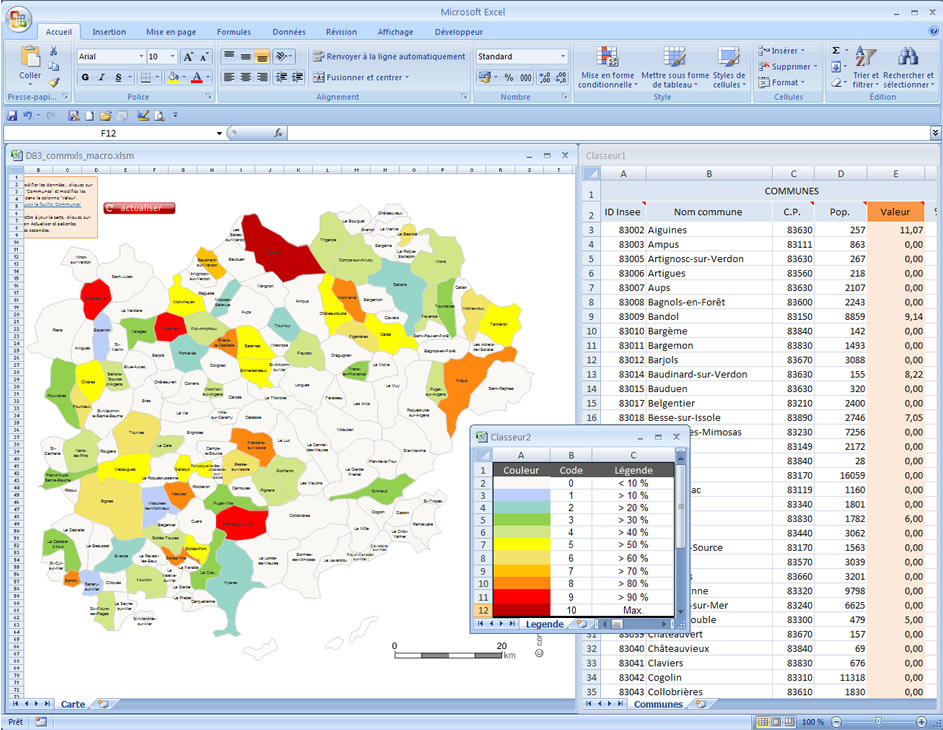Image resolution: width=943 pixels, height=730 pixels.
Task: Expand Fusionner et centrer options arrow
Action: (x=407, y=77)
